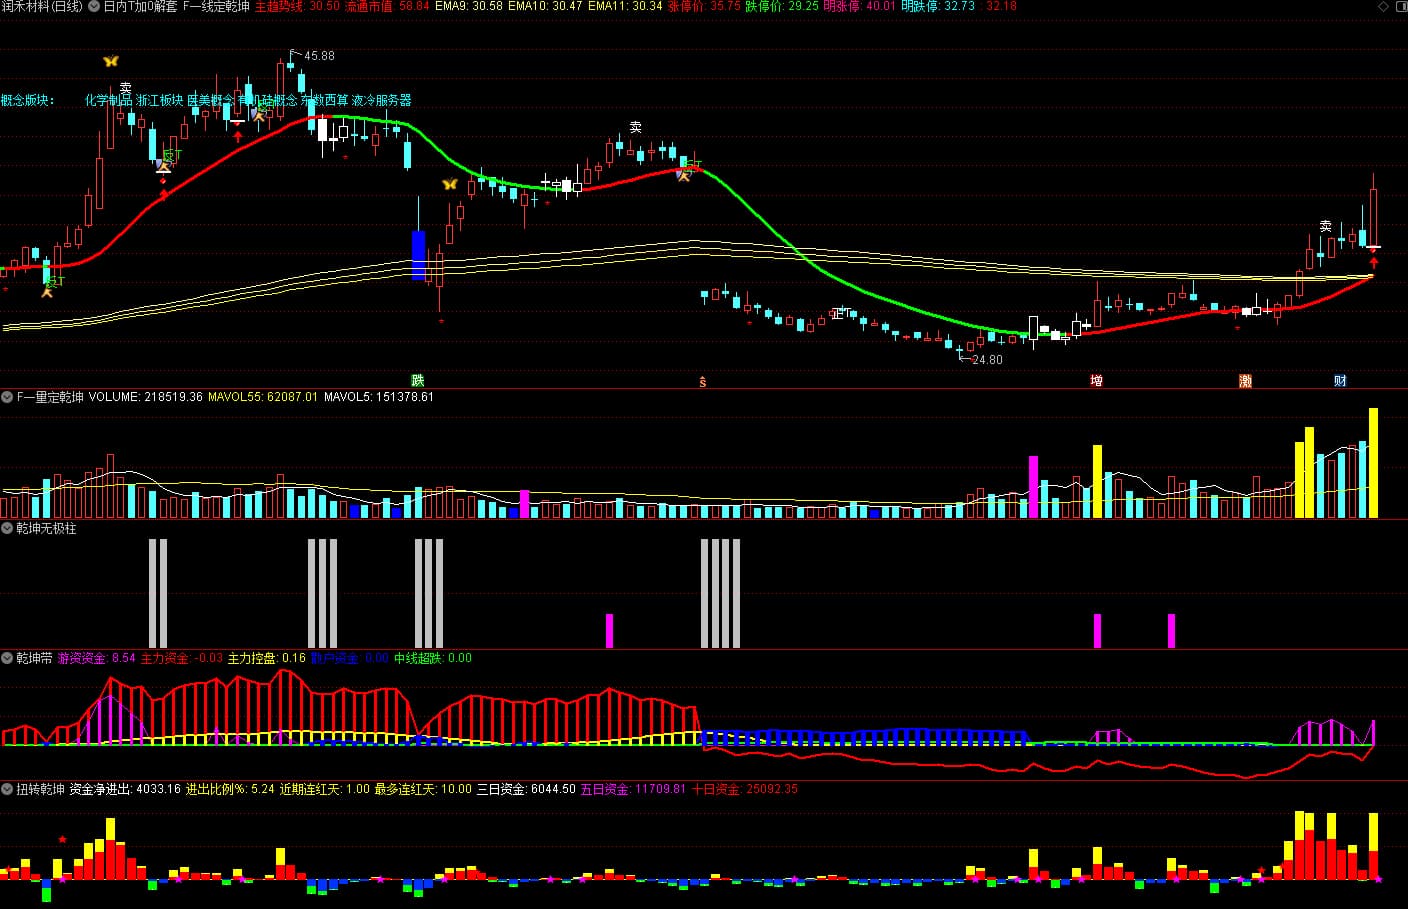Click the 增 event marker on timeline

pyautogui.click(x=1096, y=380)
